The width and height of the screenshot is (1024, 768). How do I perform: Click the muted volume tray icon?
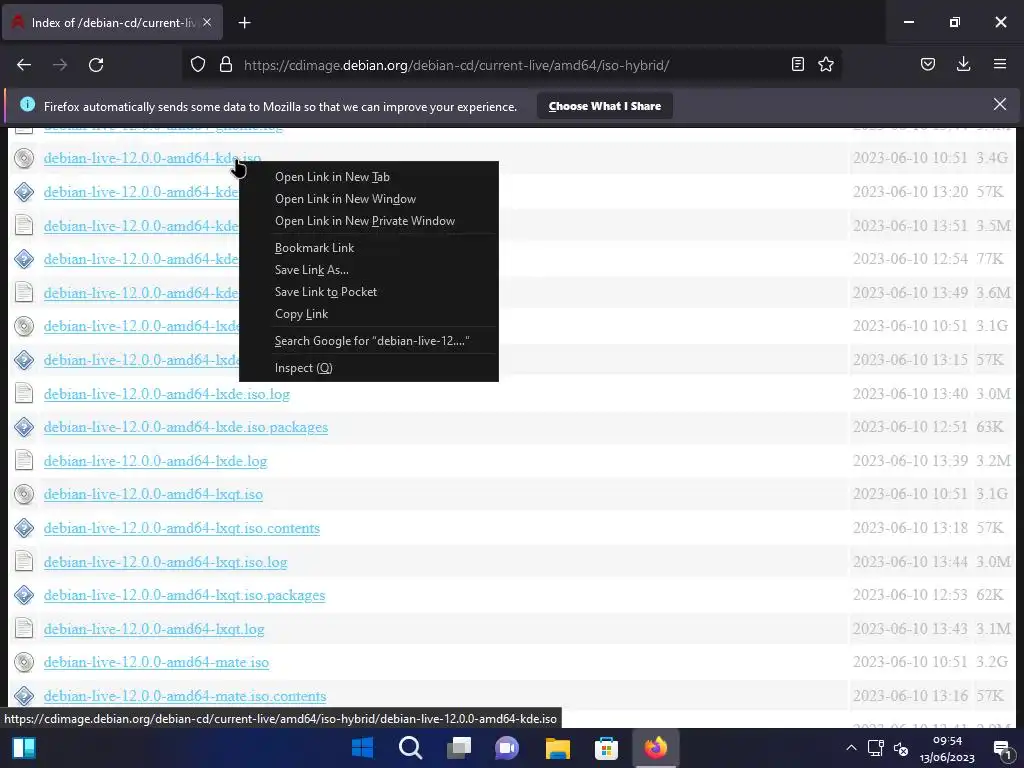(901, 748)
